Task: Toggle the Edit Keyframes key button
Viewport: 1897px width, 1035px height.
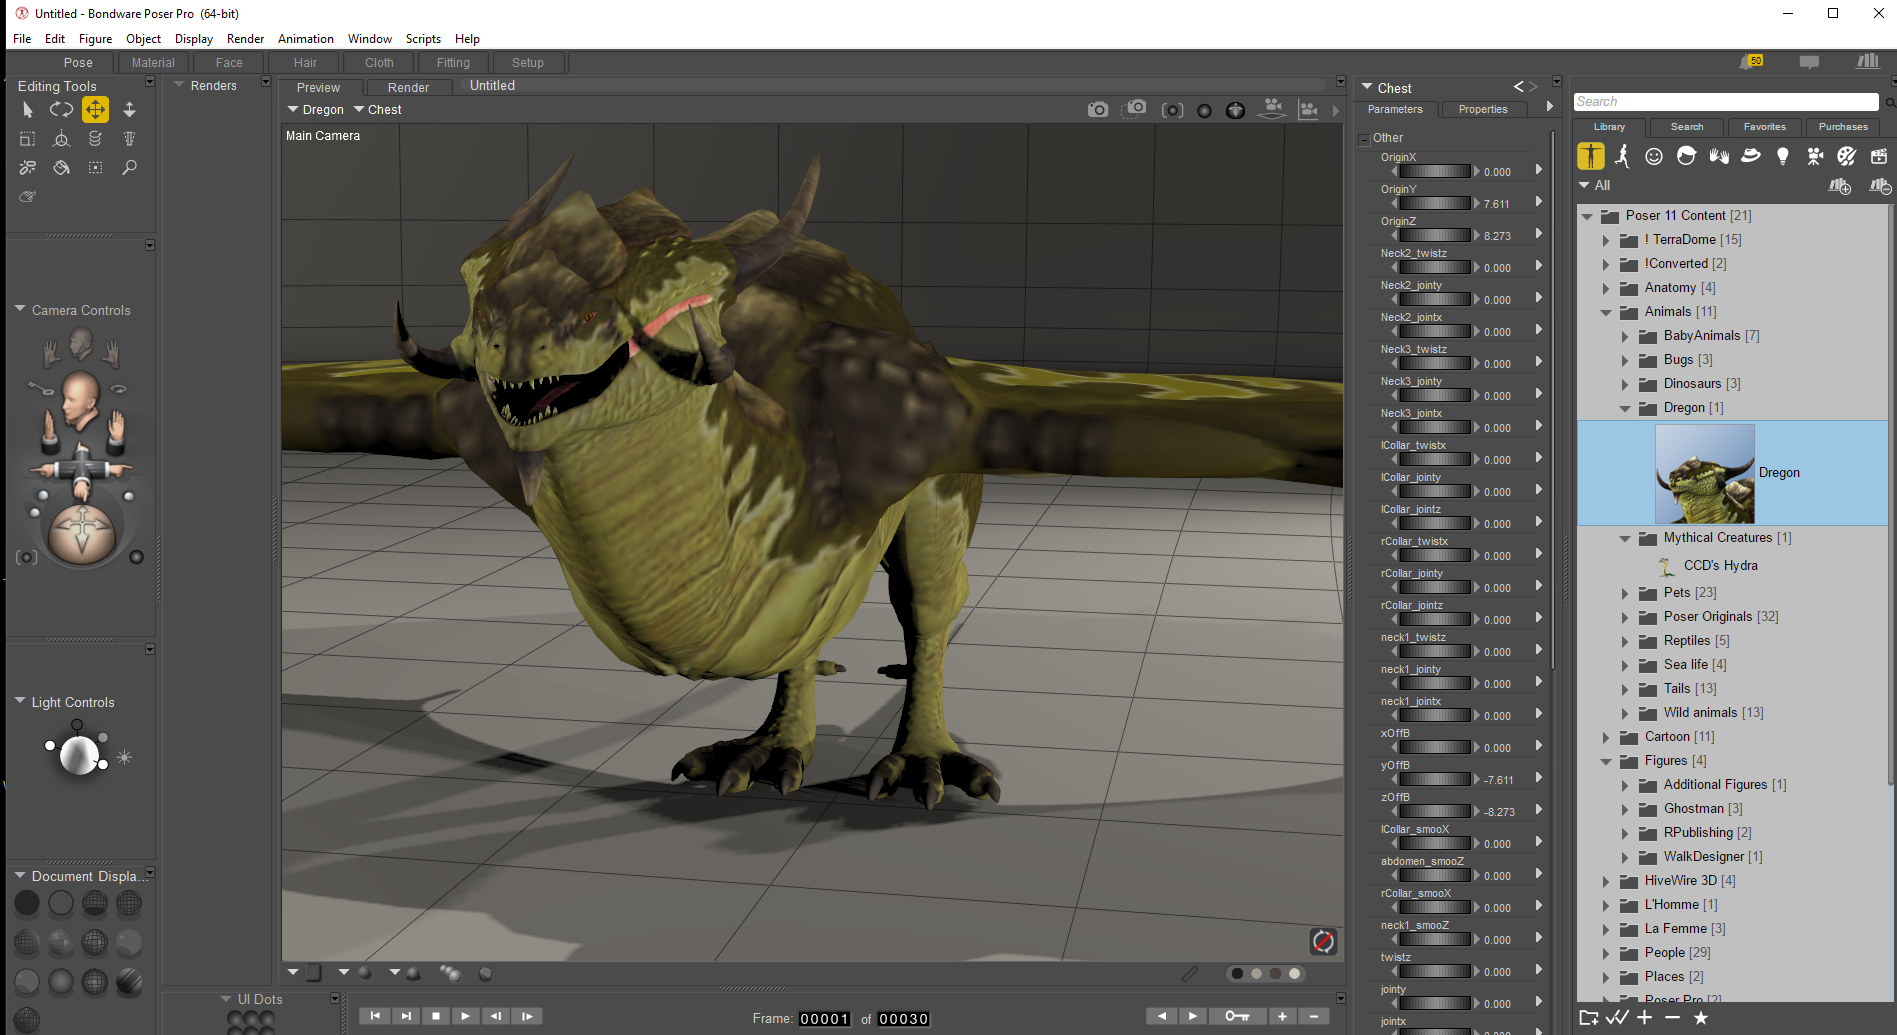Action: [1236, 1016]
